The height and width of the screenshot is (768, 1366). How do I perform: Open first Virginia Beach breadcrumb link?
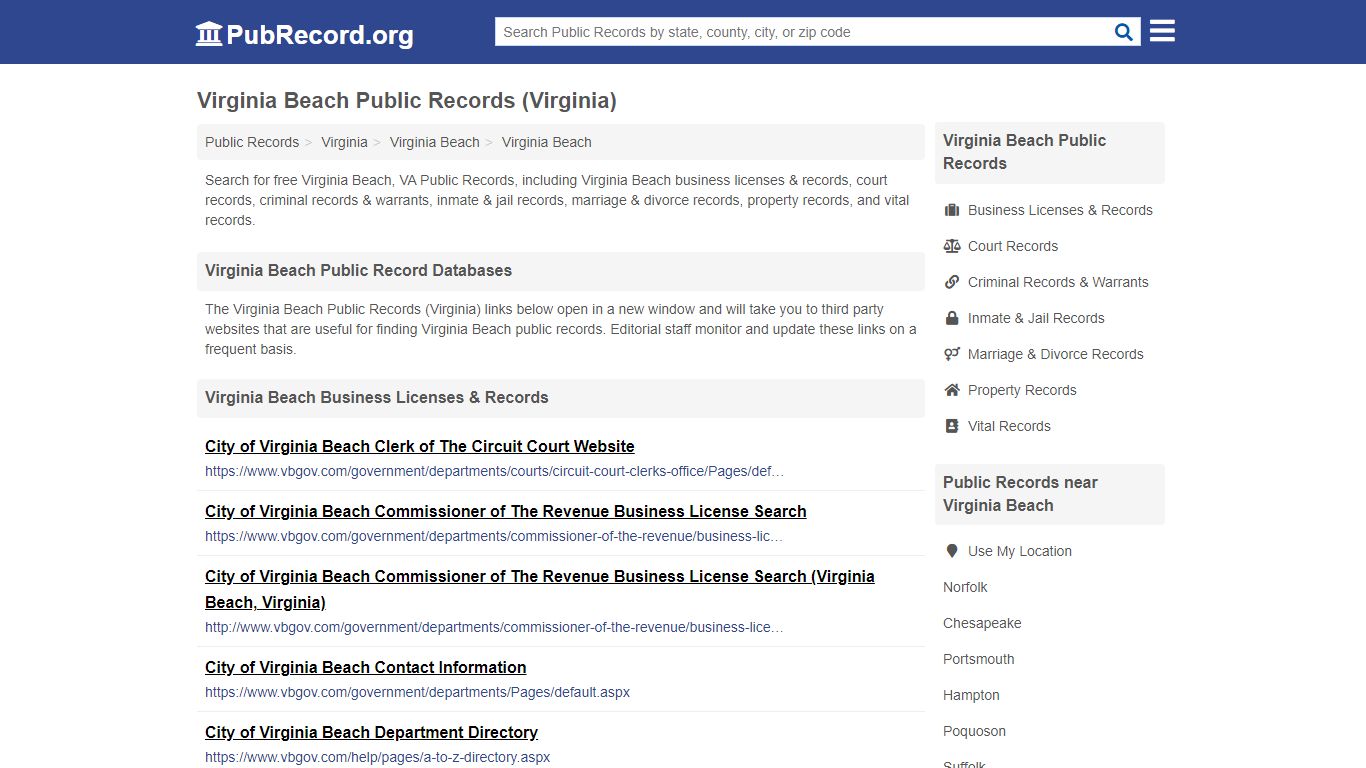pyautogui.click(x=435, y=142)
